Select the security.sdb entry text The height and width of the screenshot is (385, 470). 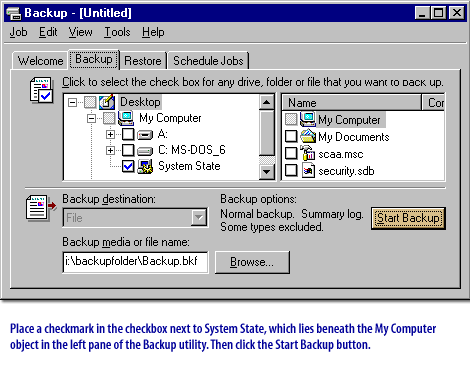point(346,171)
